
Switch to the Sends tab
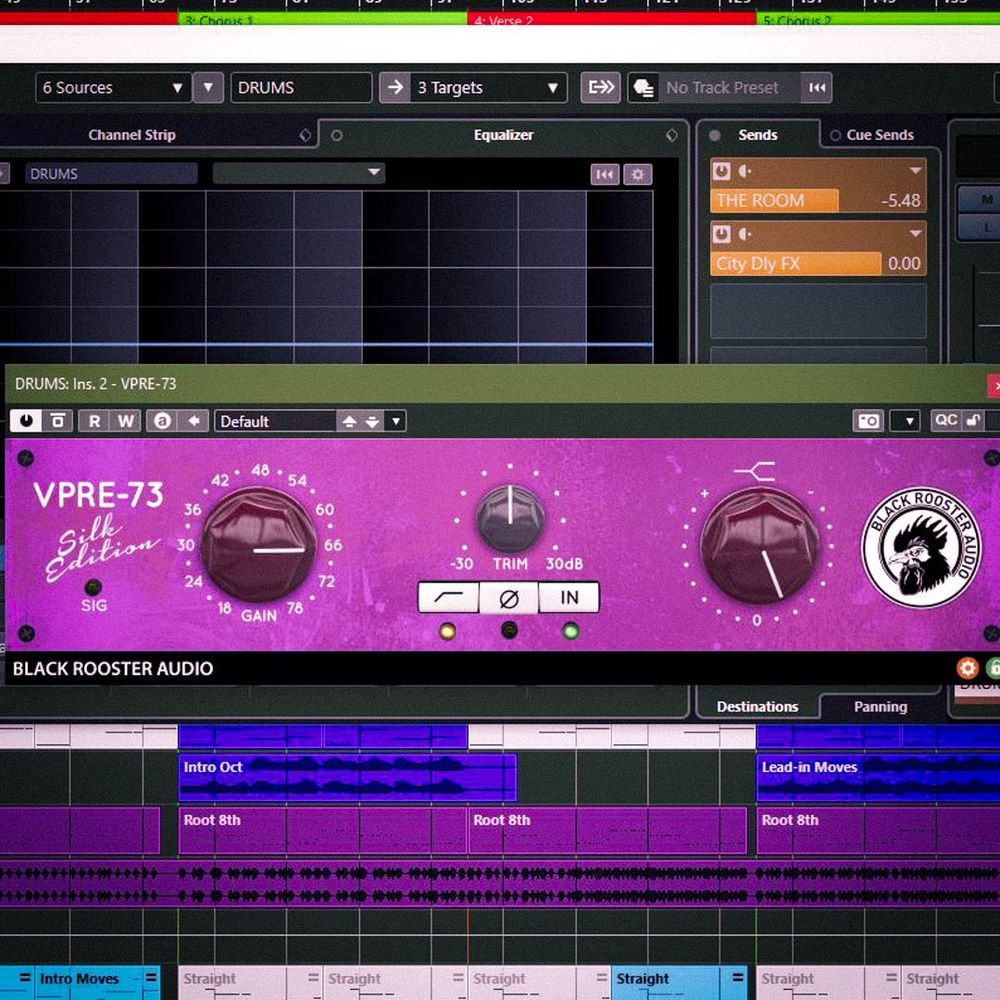758,135
